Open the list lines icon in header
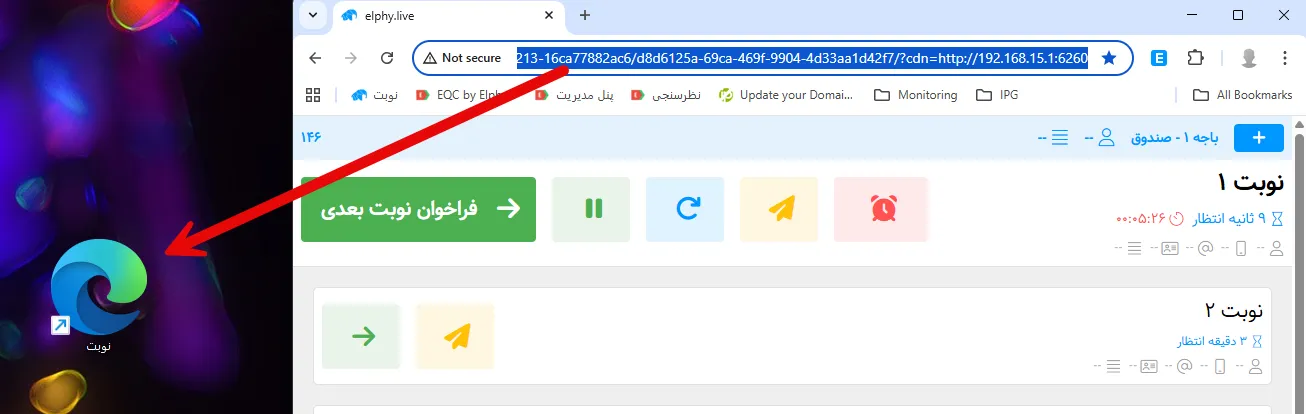The height and width of the screenshot is (414, 1306). click(1060, 138)
